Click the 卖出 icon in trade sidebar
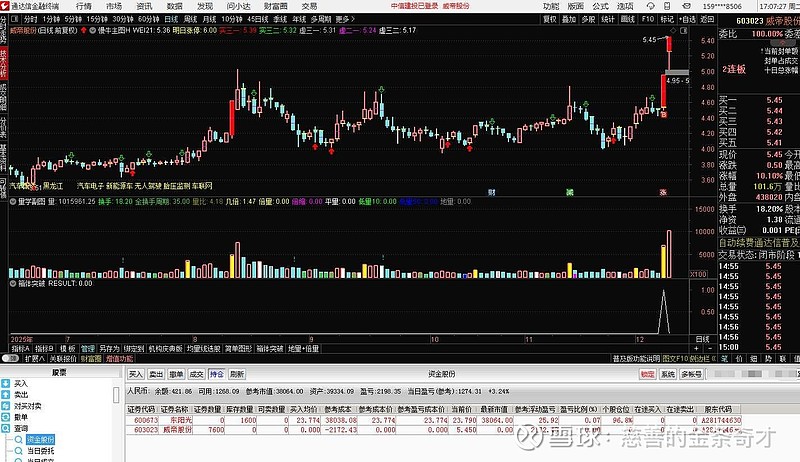Image resolution: width=800 pixels, height=462 pixels. (6, 394)
